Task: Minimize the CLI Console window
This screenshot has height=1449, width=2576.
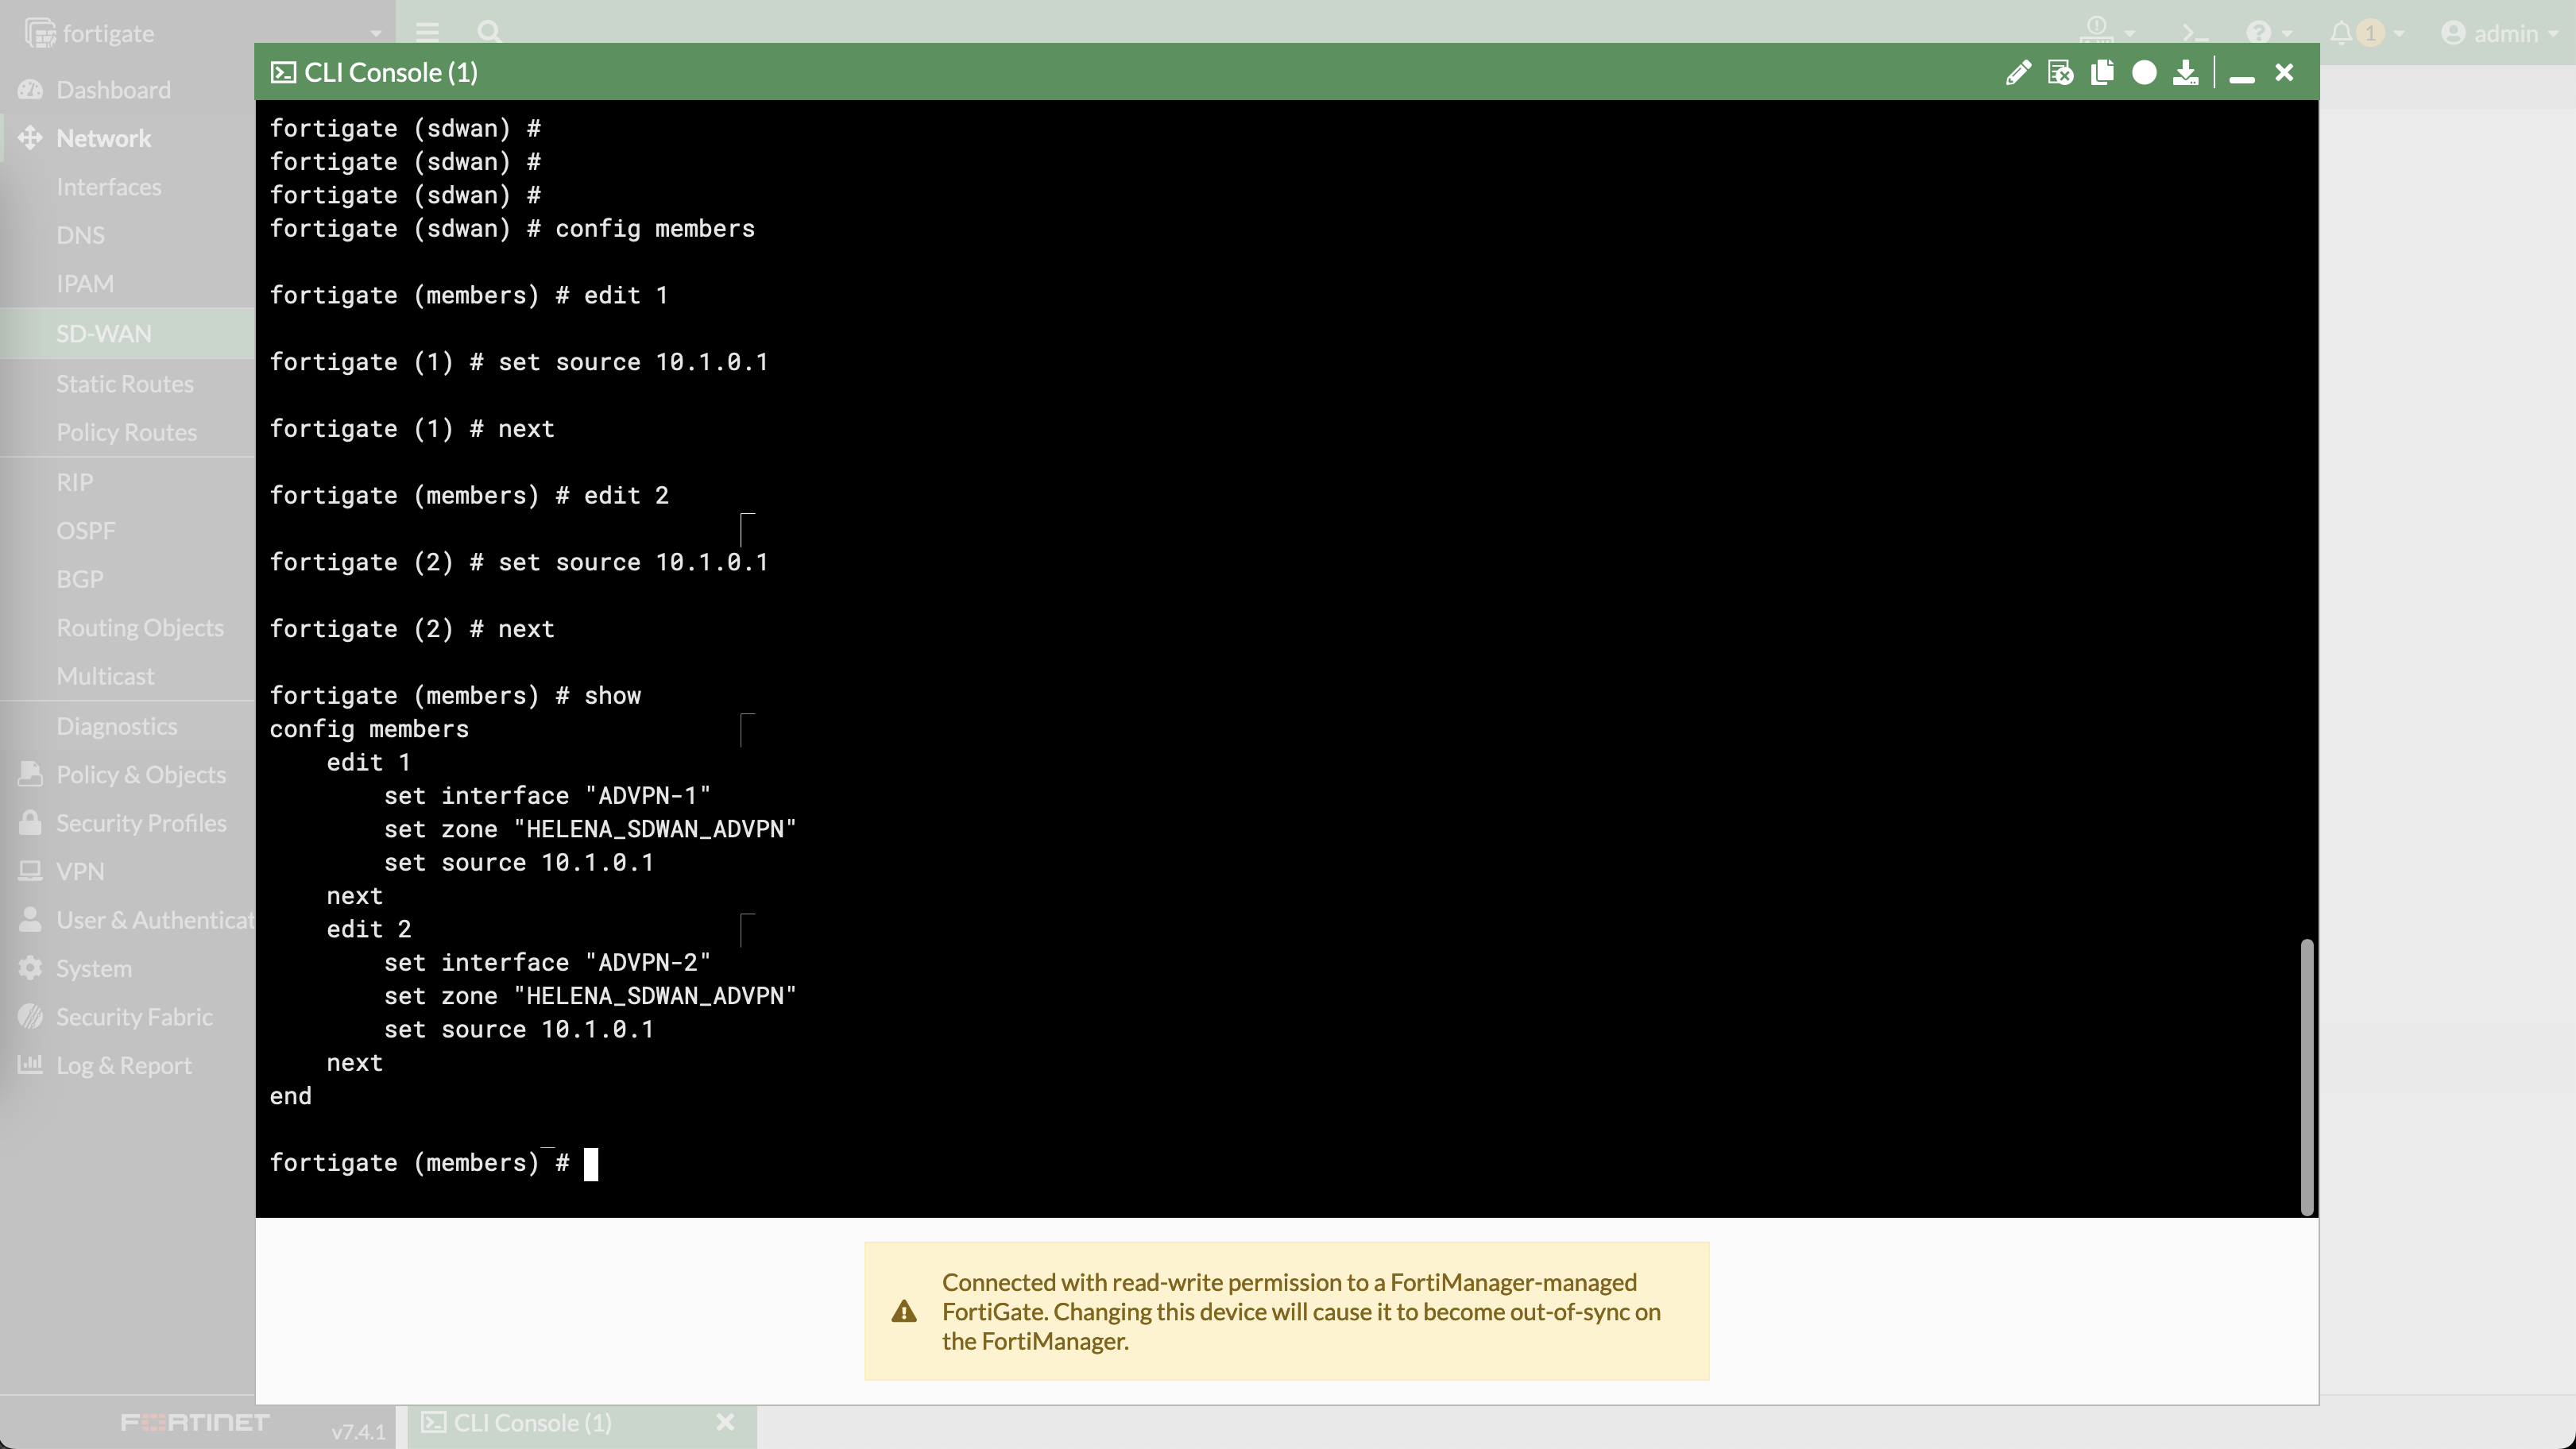Action: pyautogui.click(x=2242, y=74)
